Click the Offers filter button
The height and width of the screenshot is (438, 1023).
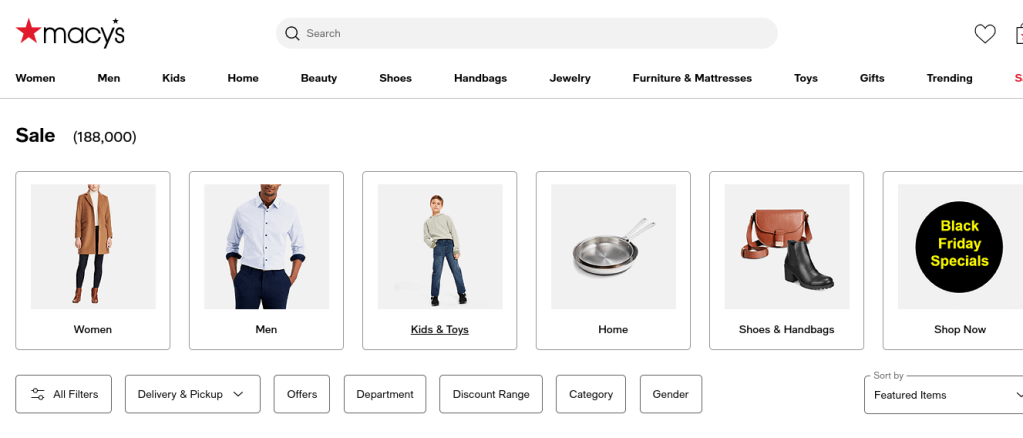(302, 394)
